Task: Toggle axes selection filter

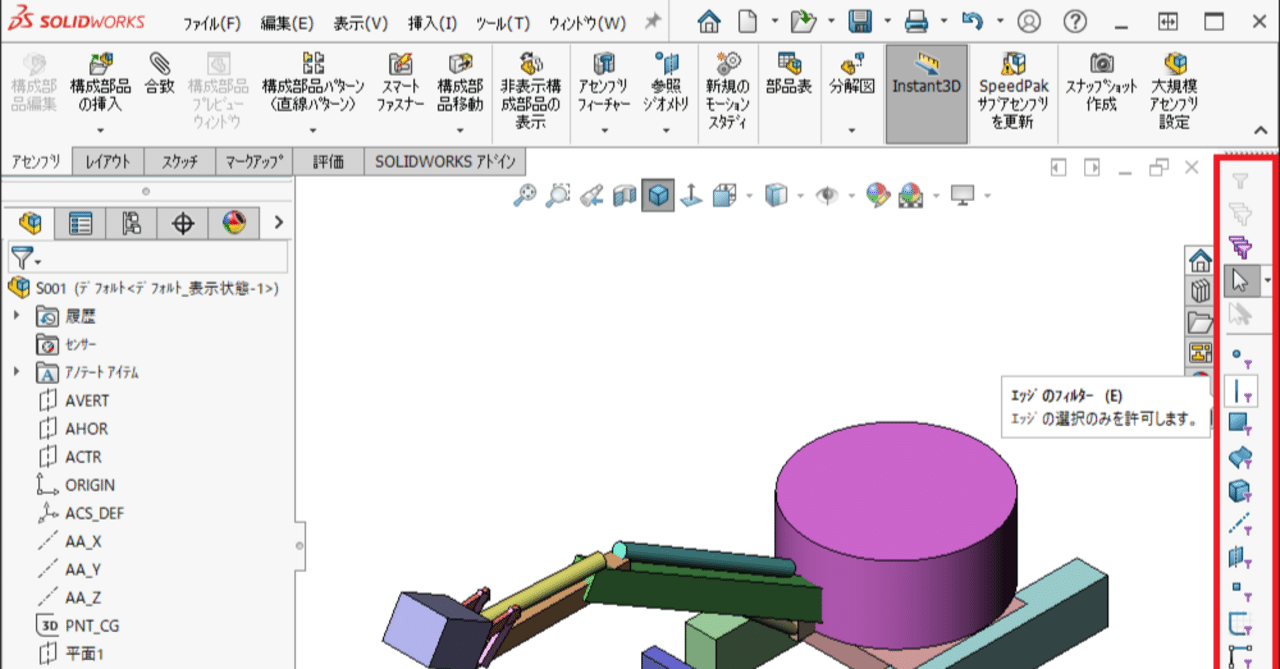Action: click(x=1240, y=523)
